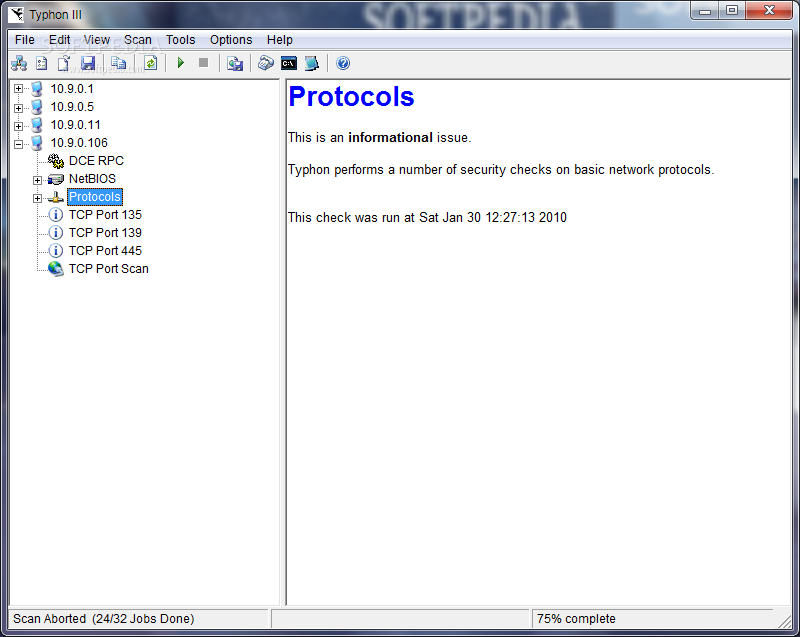This screenshot has width=800, height=637.
Task: Select host 10.9.0.11 in tree
Action: click(76, 125)
